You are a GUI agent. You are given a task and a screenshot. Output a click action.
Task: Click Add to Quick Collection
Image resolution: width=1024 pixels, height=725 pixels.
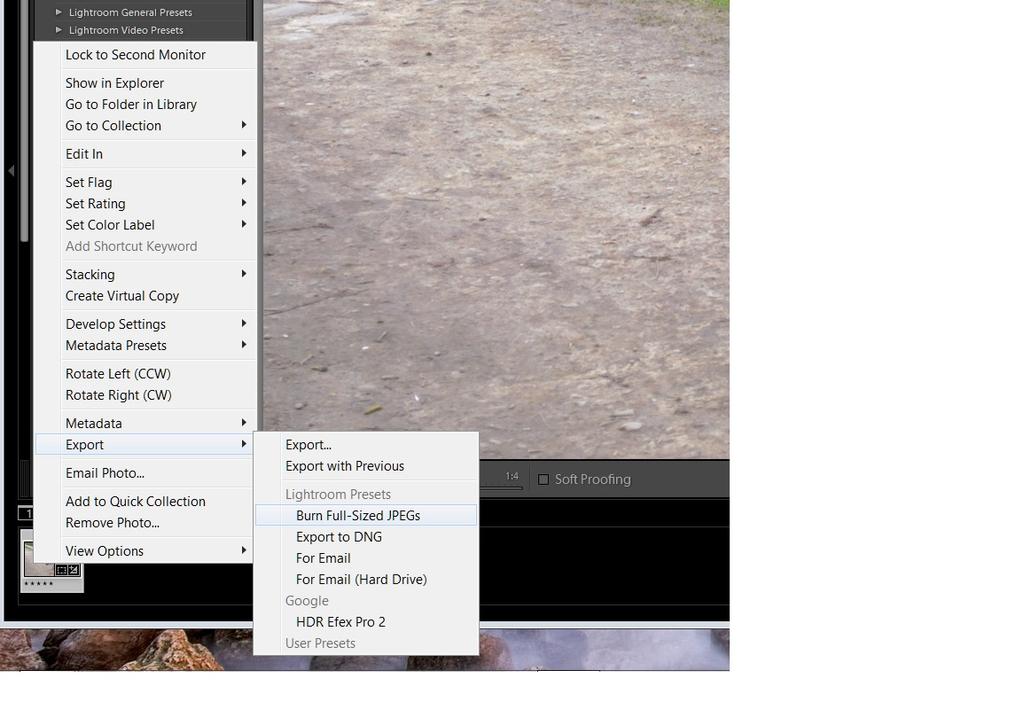(135, 502)
